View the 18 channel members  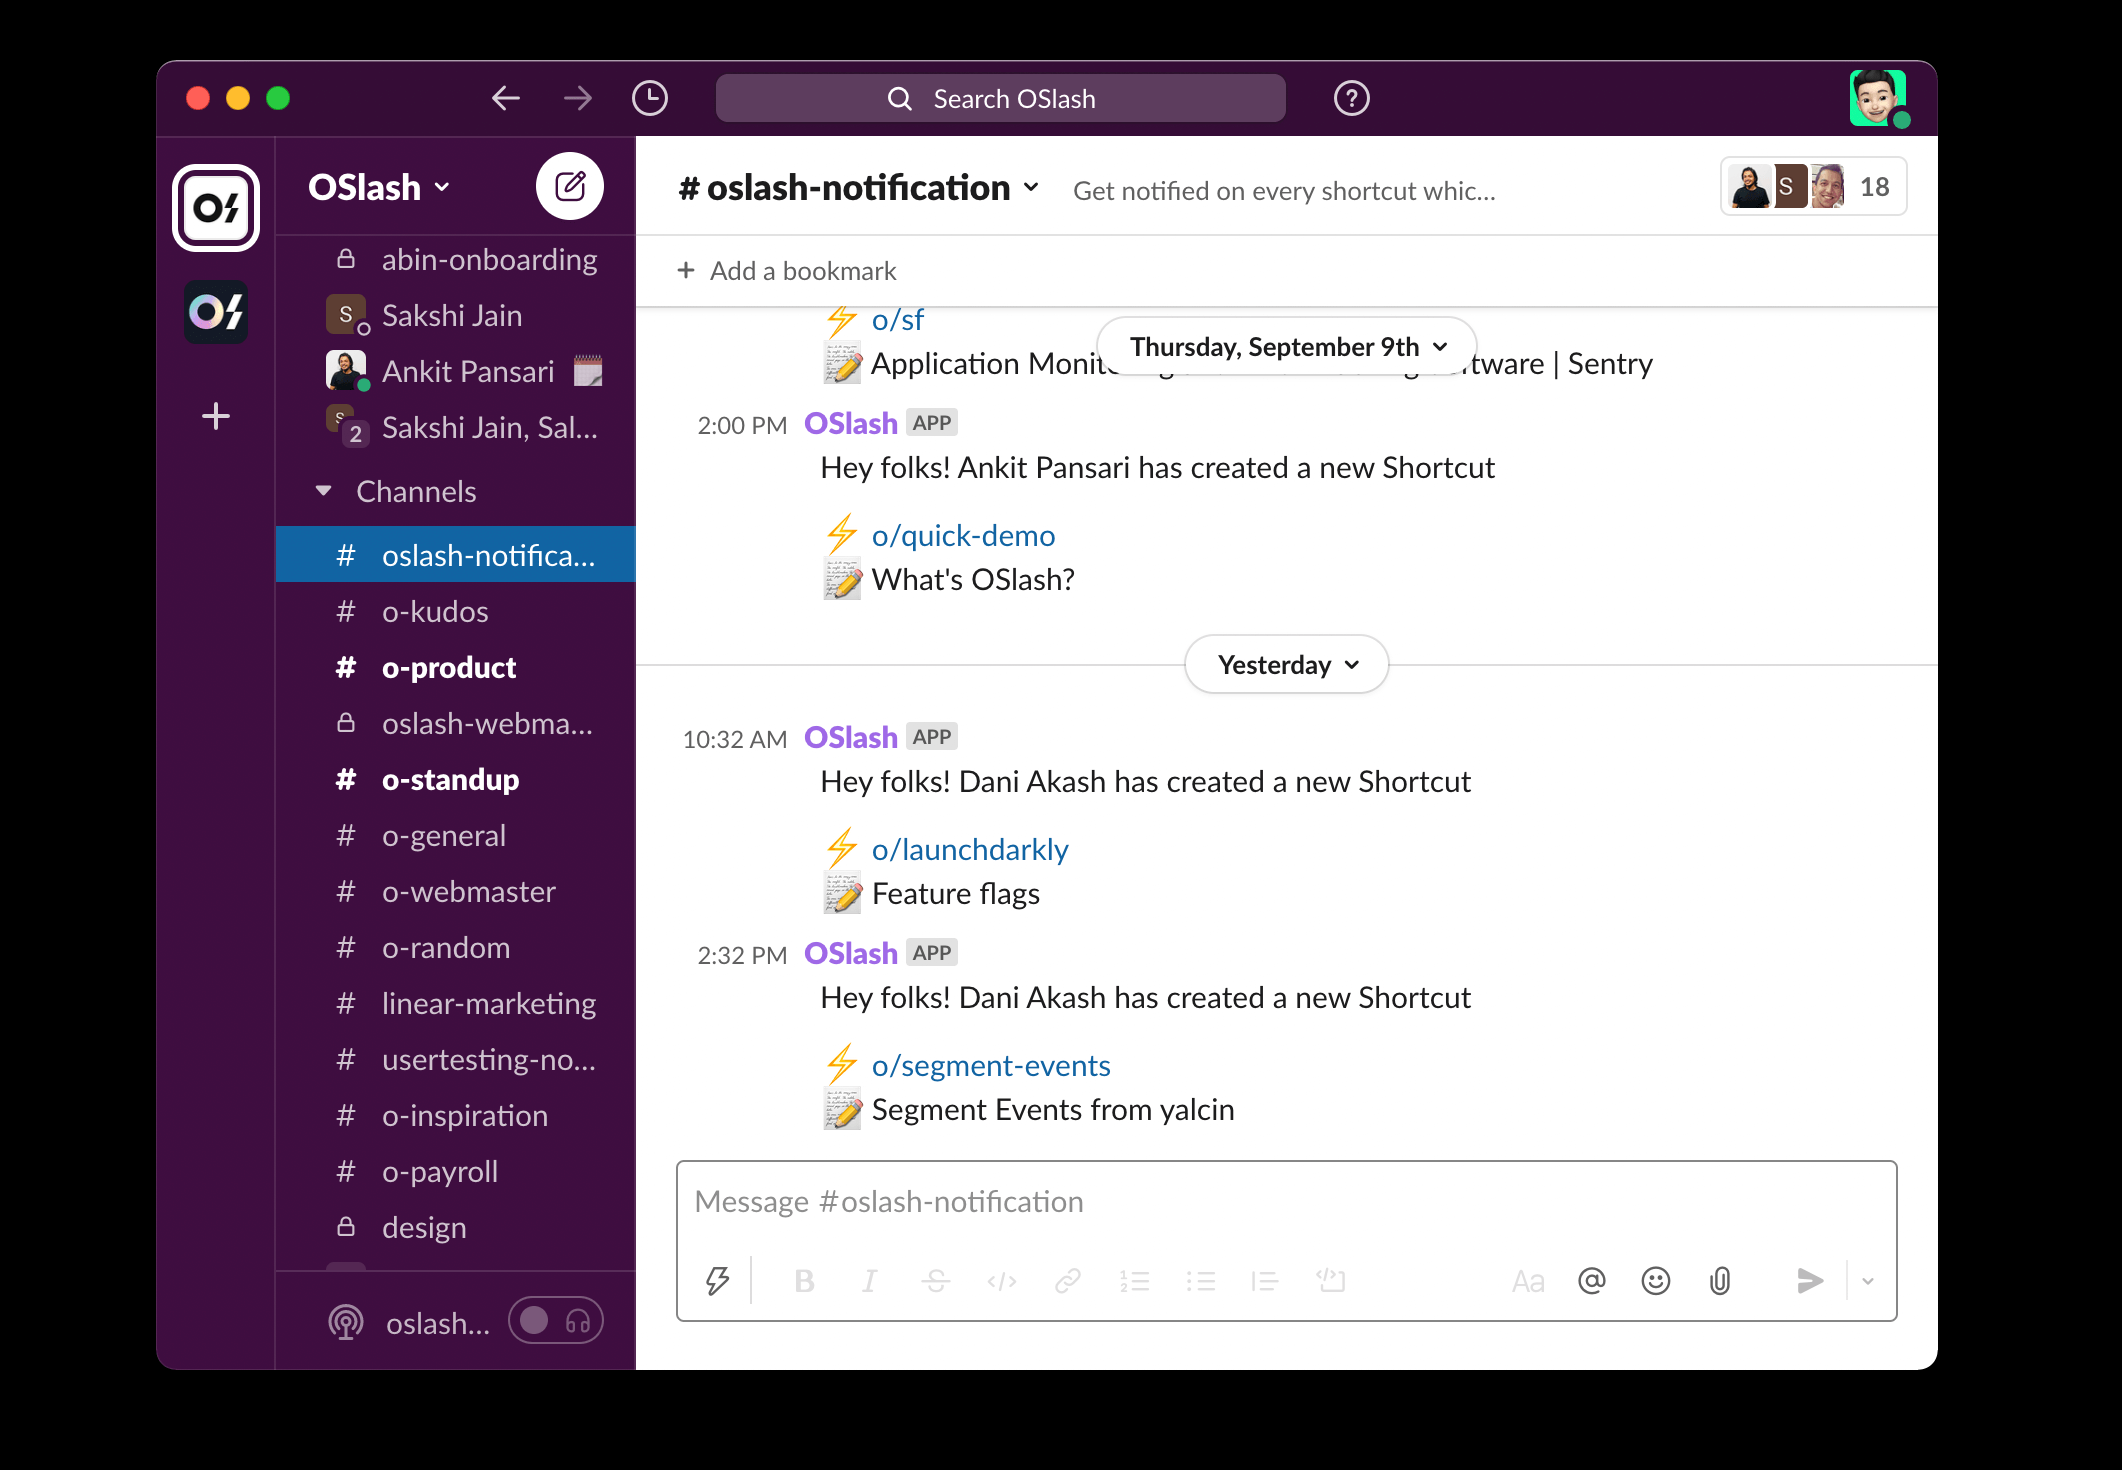click(x=1813, y=187)
